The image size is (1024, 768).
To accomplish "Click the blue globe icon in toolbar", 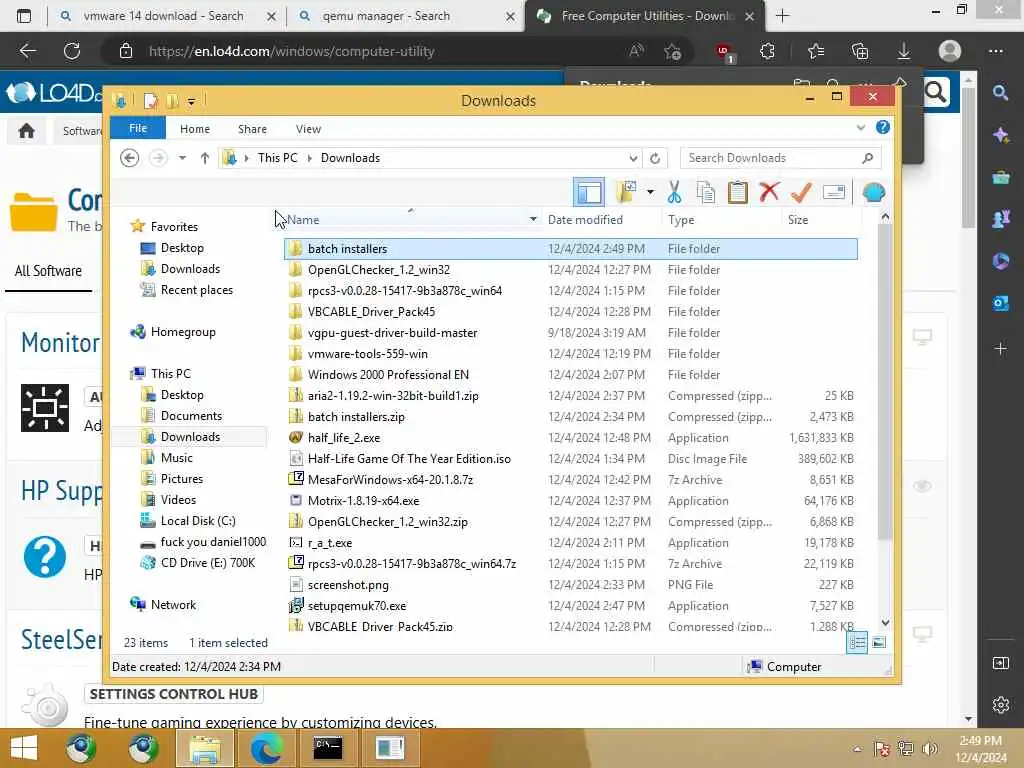I will pyautogui.click(x=874, y=192).
